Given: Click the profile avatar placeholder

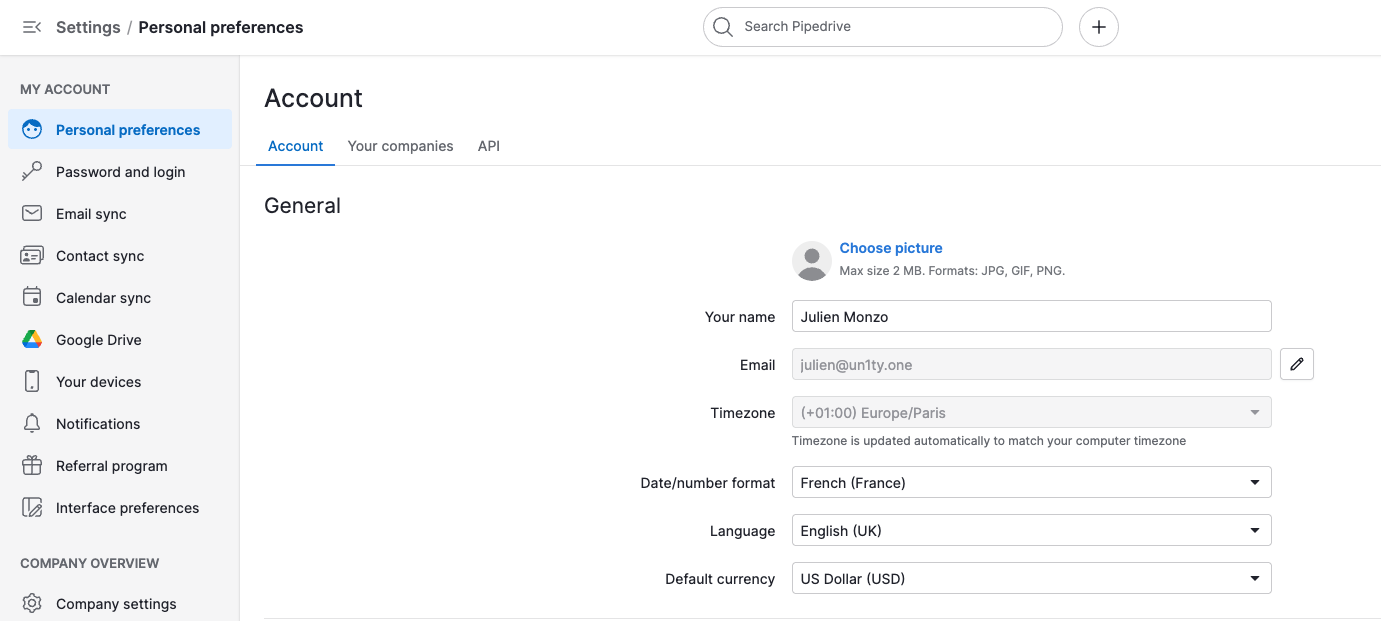Looking at the screenshot, I should click(x=811, y=260).
